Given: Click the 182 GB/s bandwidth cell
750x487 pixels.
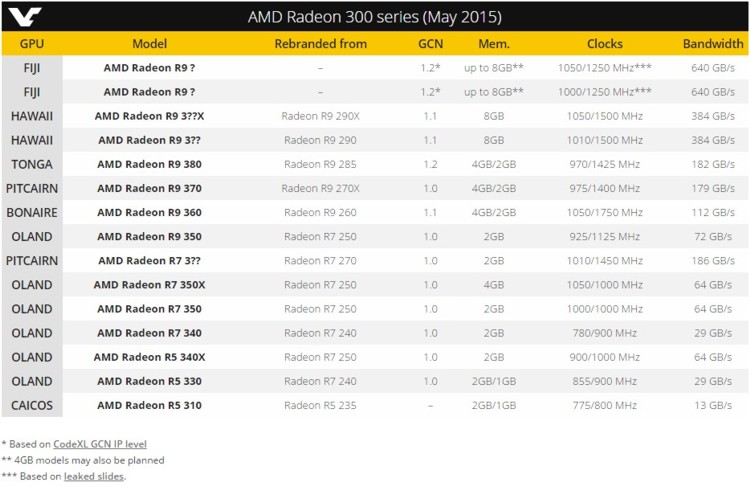Looking at the screenshot, I should [x=713, y=164].
